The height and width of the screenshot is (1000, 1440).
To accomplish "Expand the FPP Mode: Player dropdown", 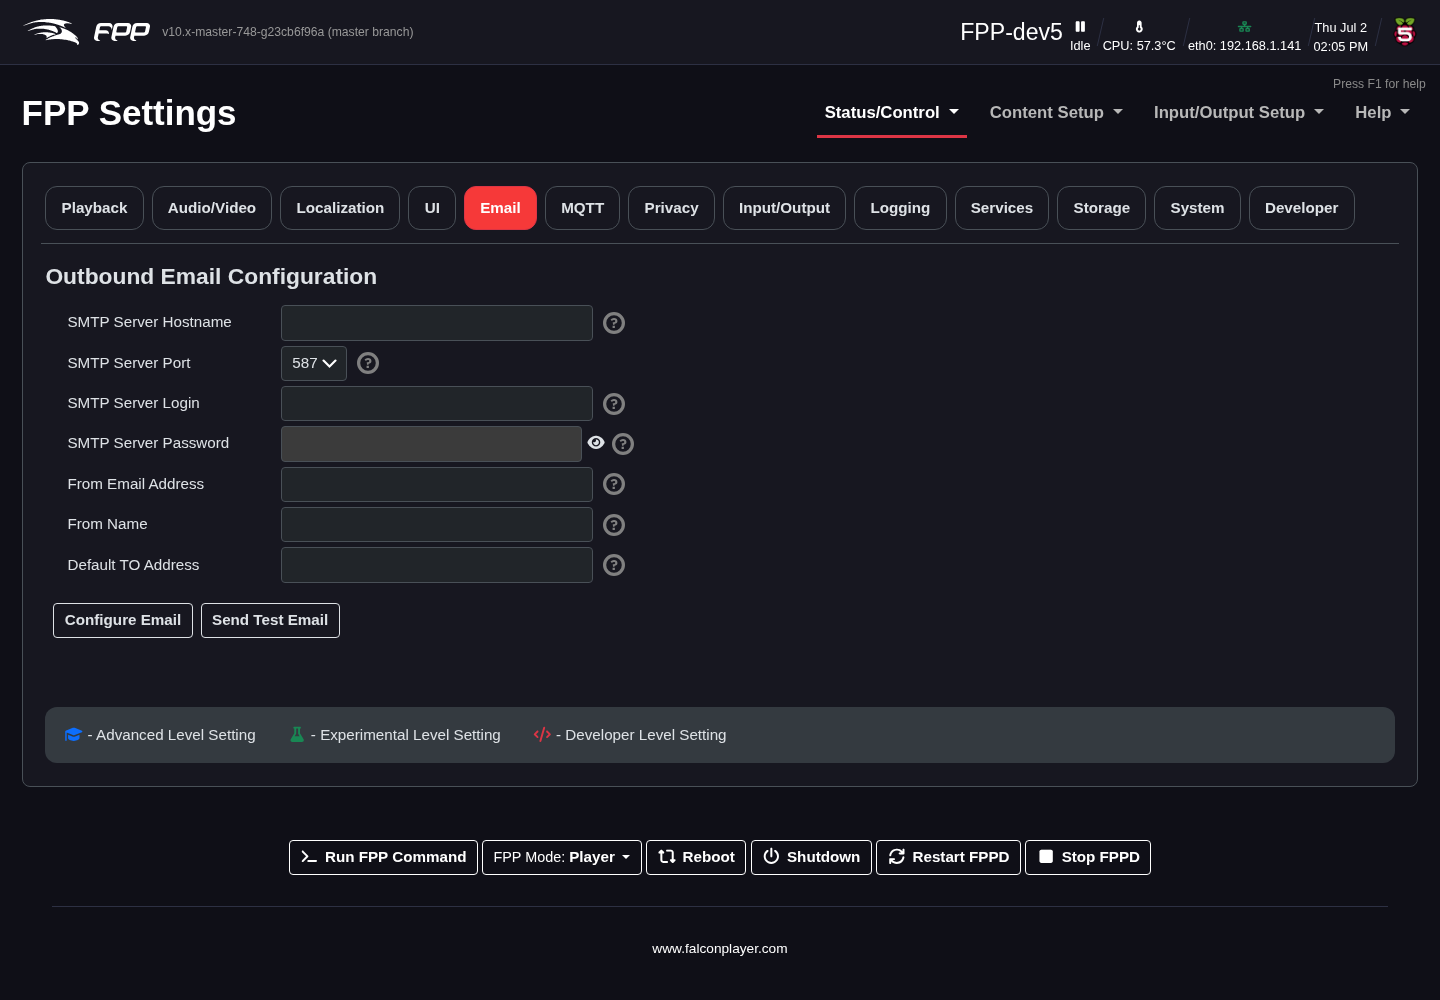I will (562, 857).
